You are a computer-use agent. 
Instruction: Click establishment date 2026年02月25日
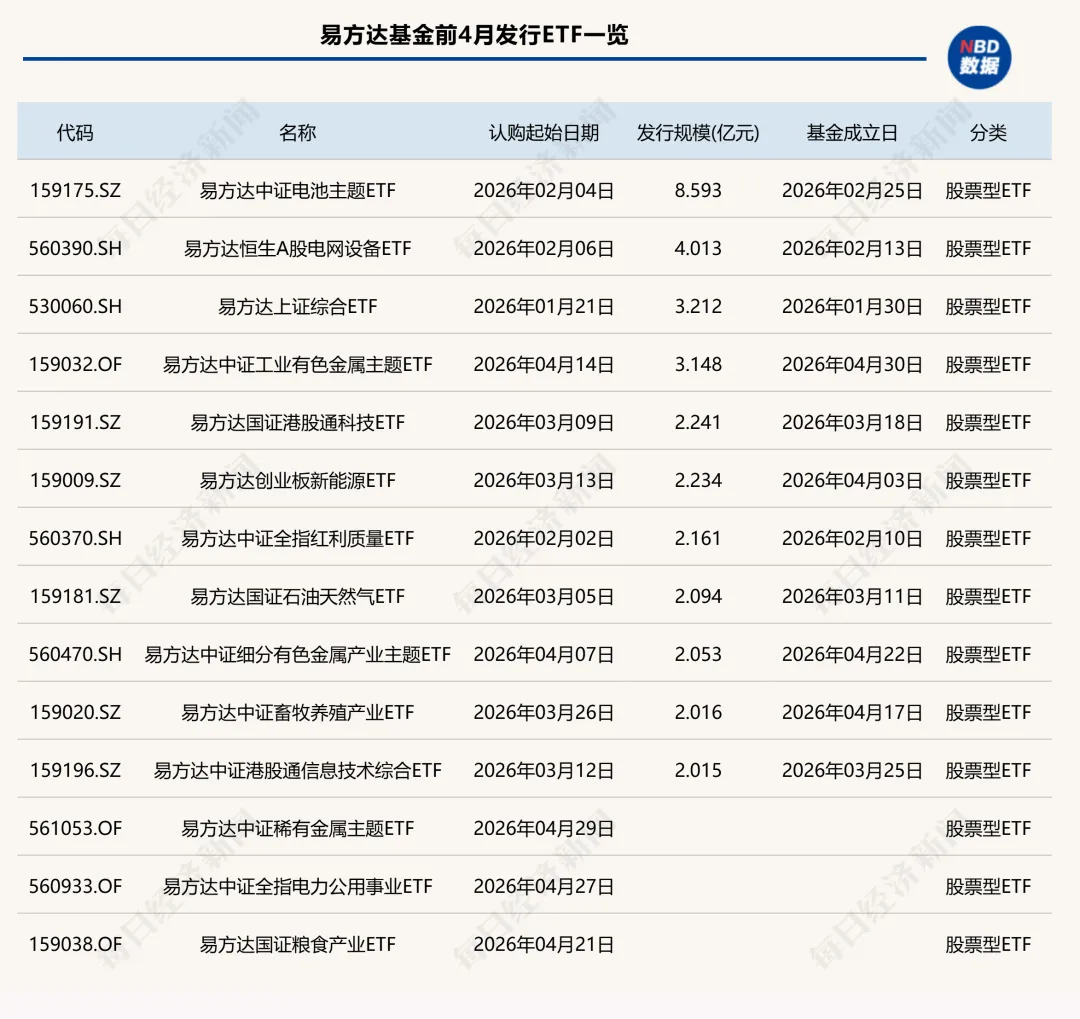(852, 190)
